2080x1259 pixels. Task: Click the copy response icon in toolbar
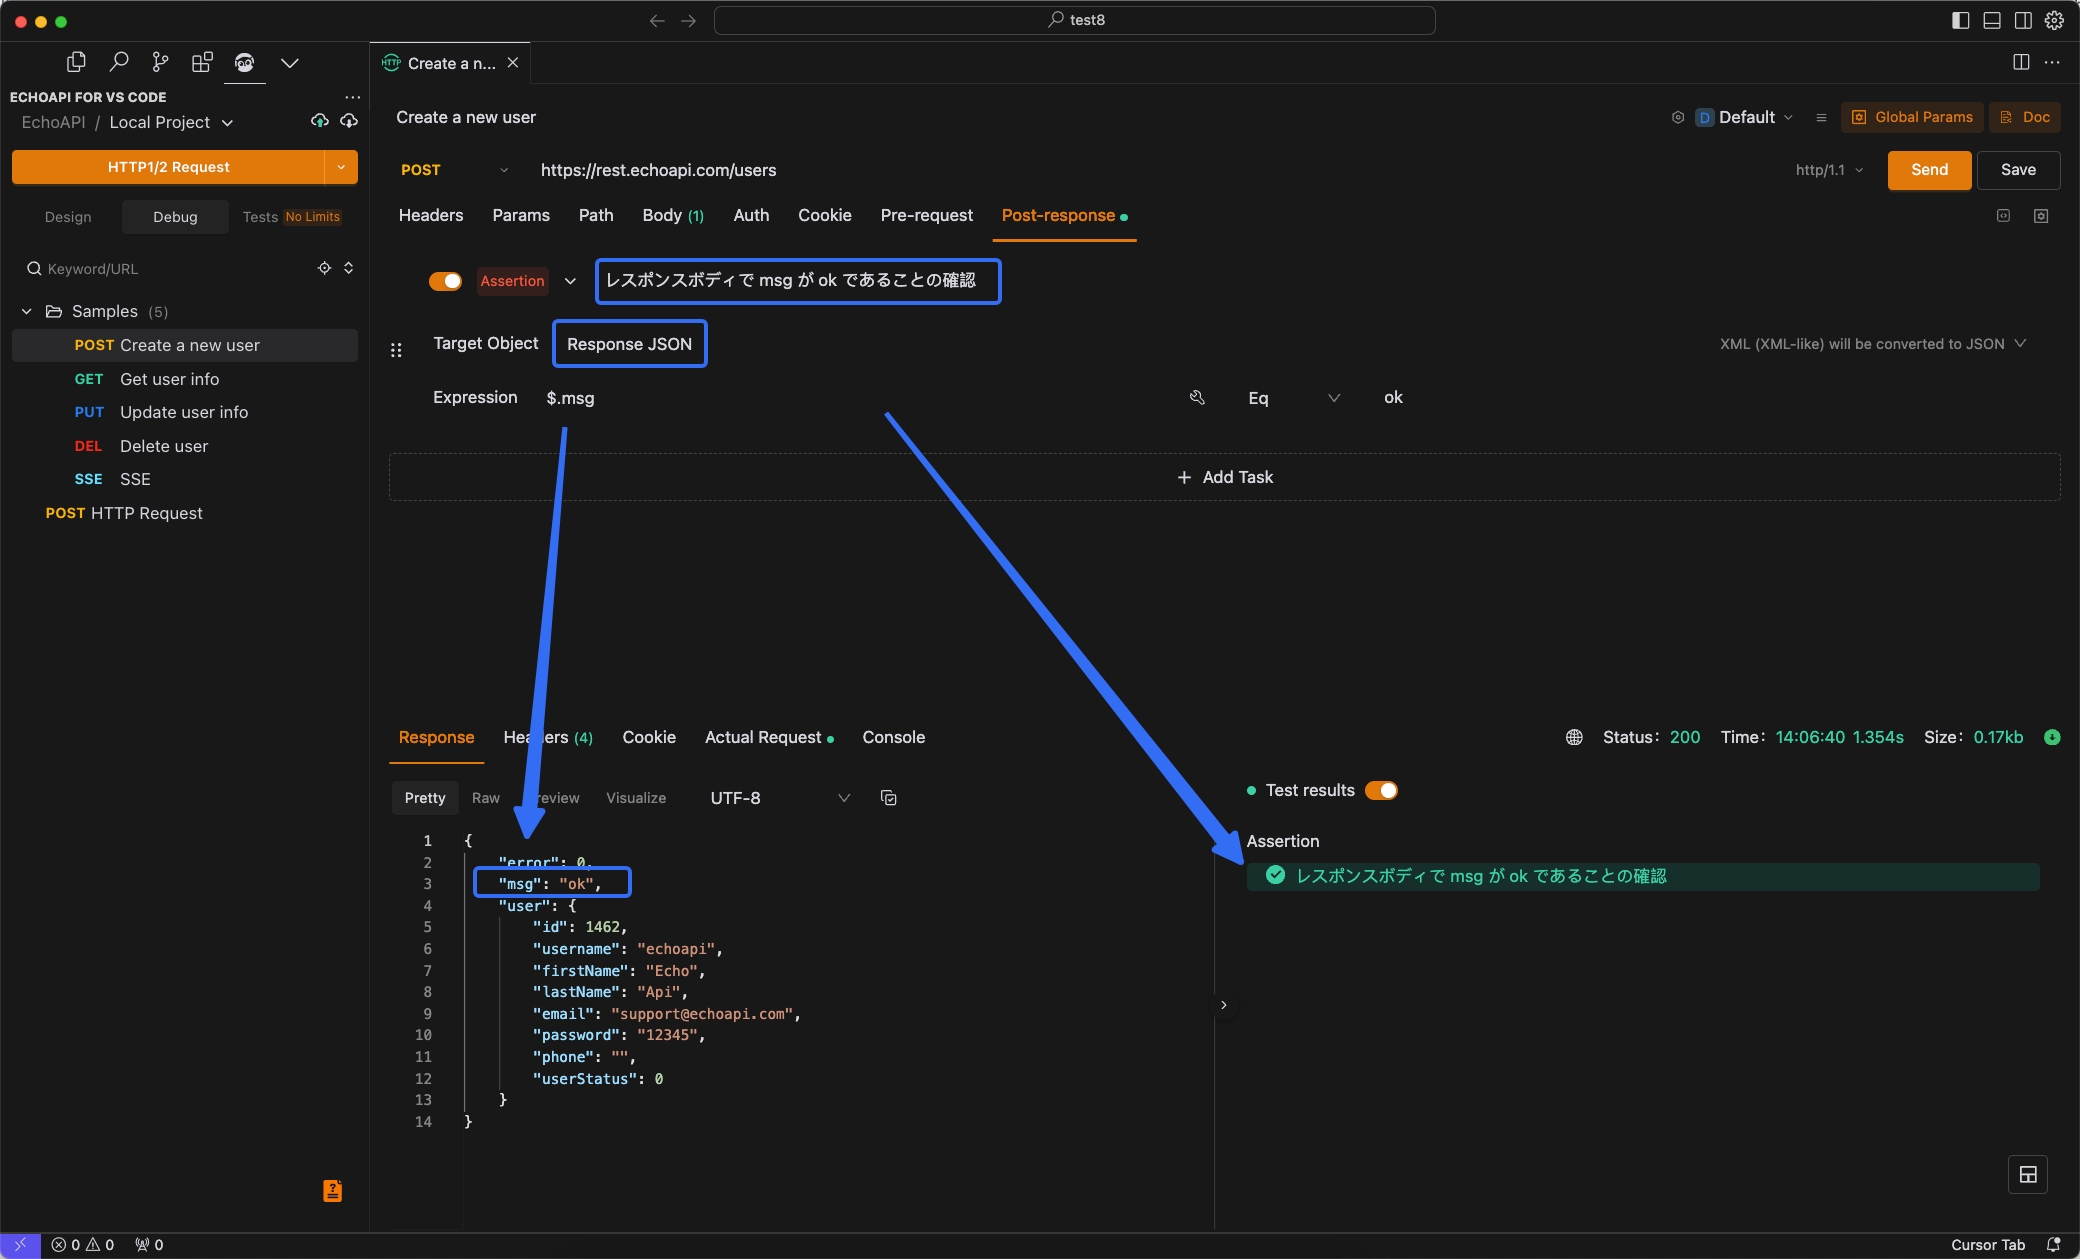click(x=888, y=798)
